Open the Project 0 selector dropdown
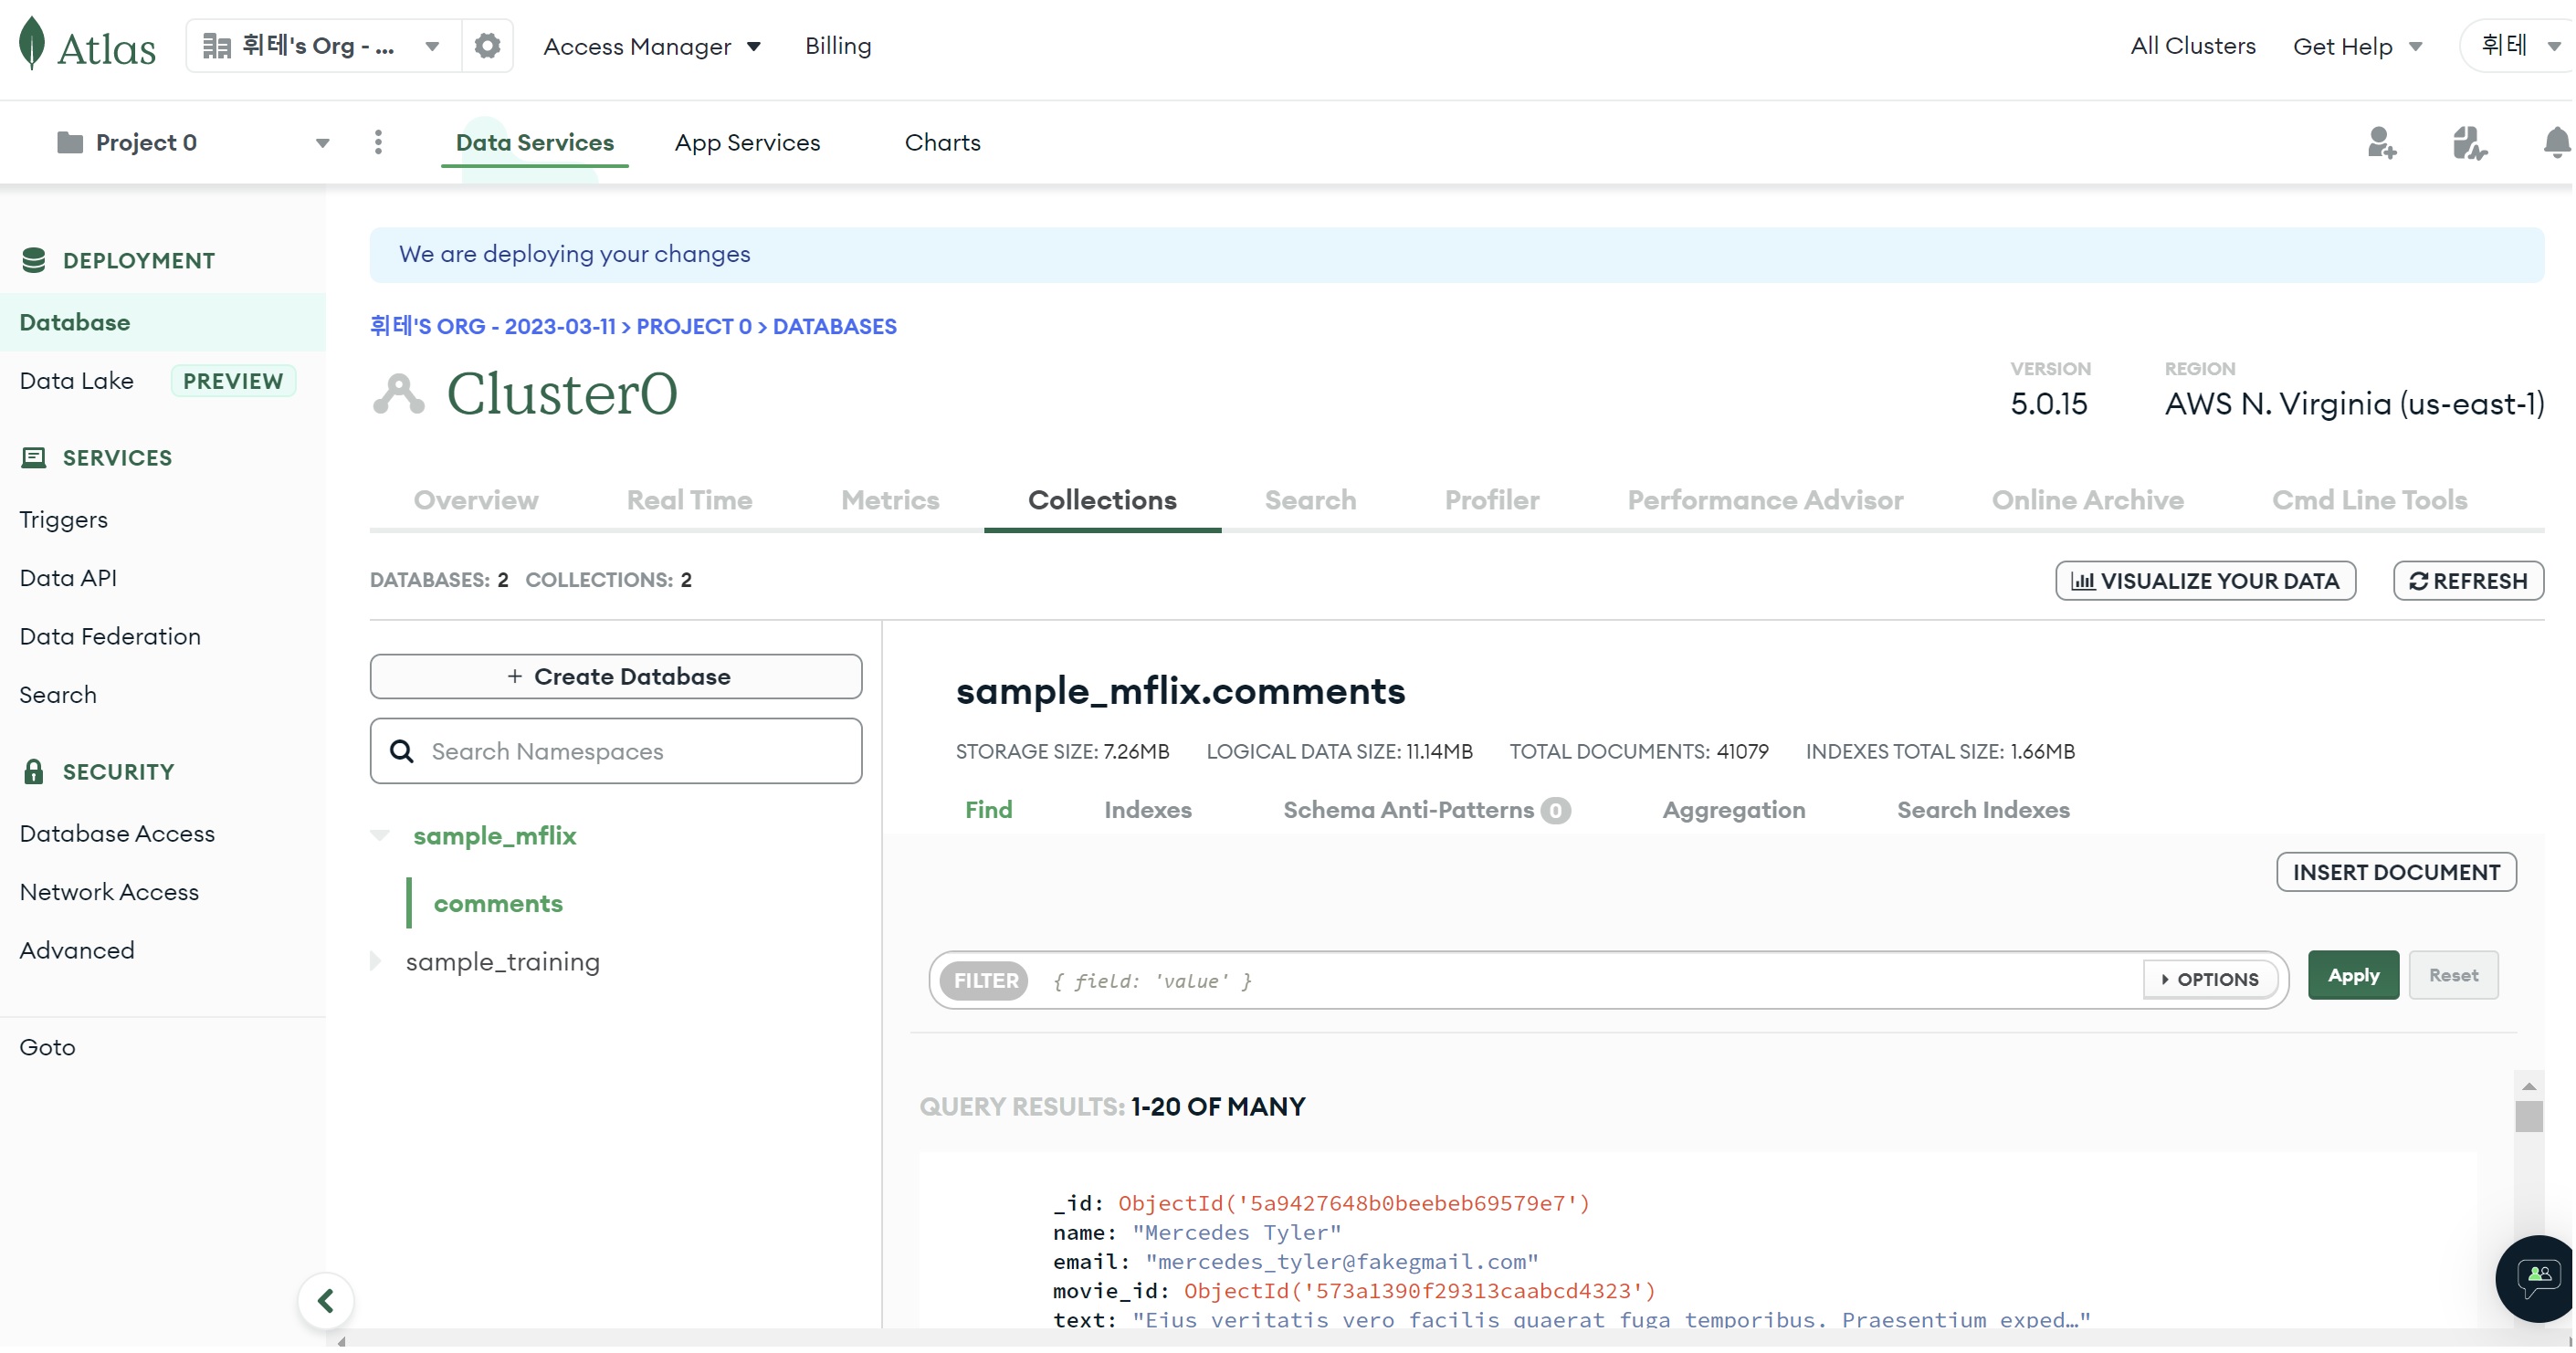Image resolution: width=2576 pixels, height=1353 pixels. pyautogui.click(x=193, y=142)
